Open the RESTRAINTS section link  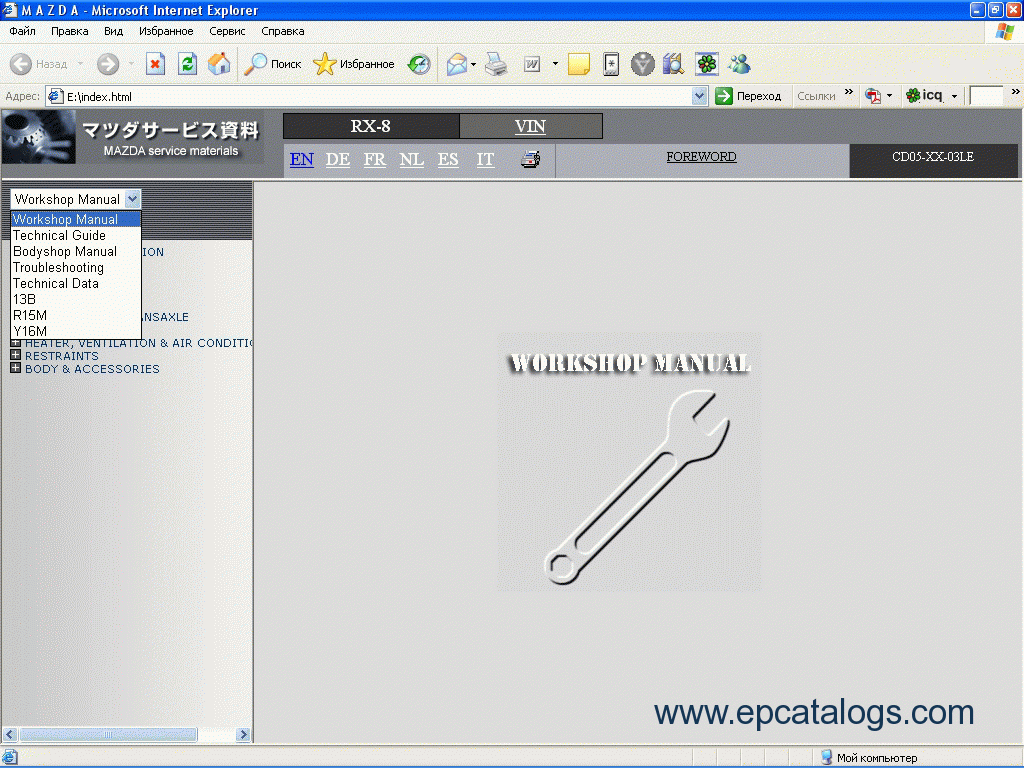[61, 356]
